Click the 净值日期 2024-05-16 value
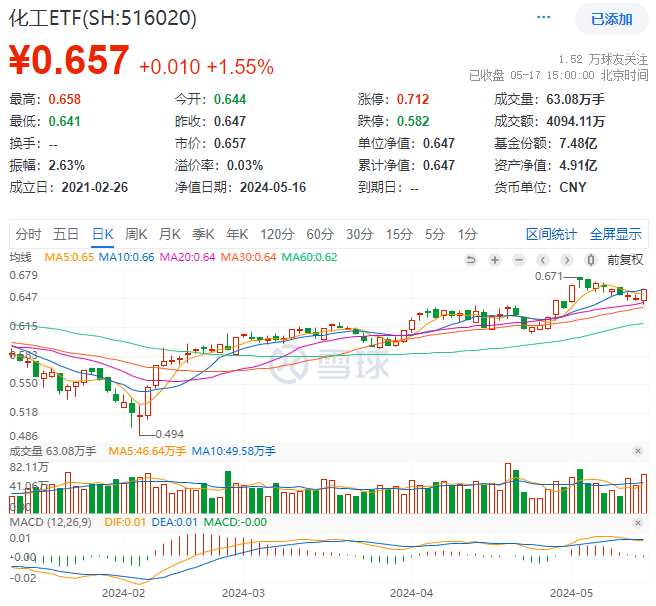Screen dimensions: 656x606 pos(273,187)
